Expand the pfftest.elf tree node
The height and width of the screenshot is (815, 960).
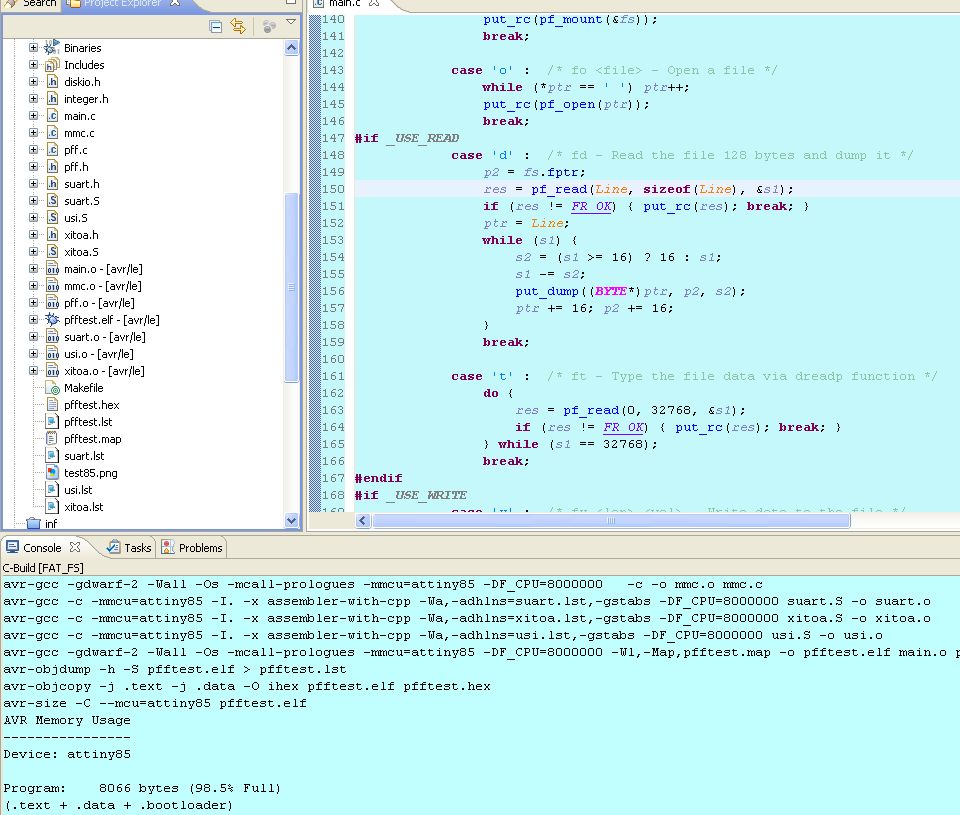[x=34, y=320]
